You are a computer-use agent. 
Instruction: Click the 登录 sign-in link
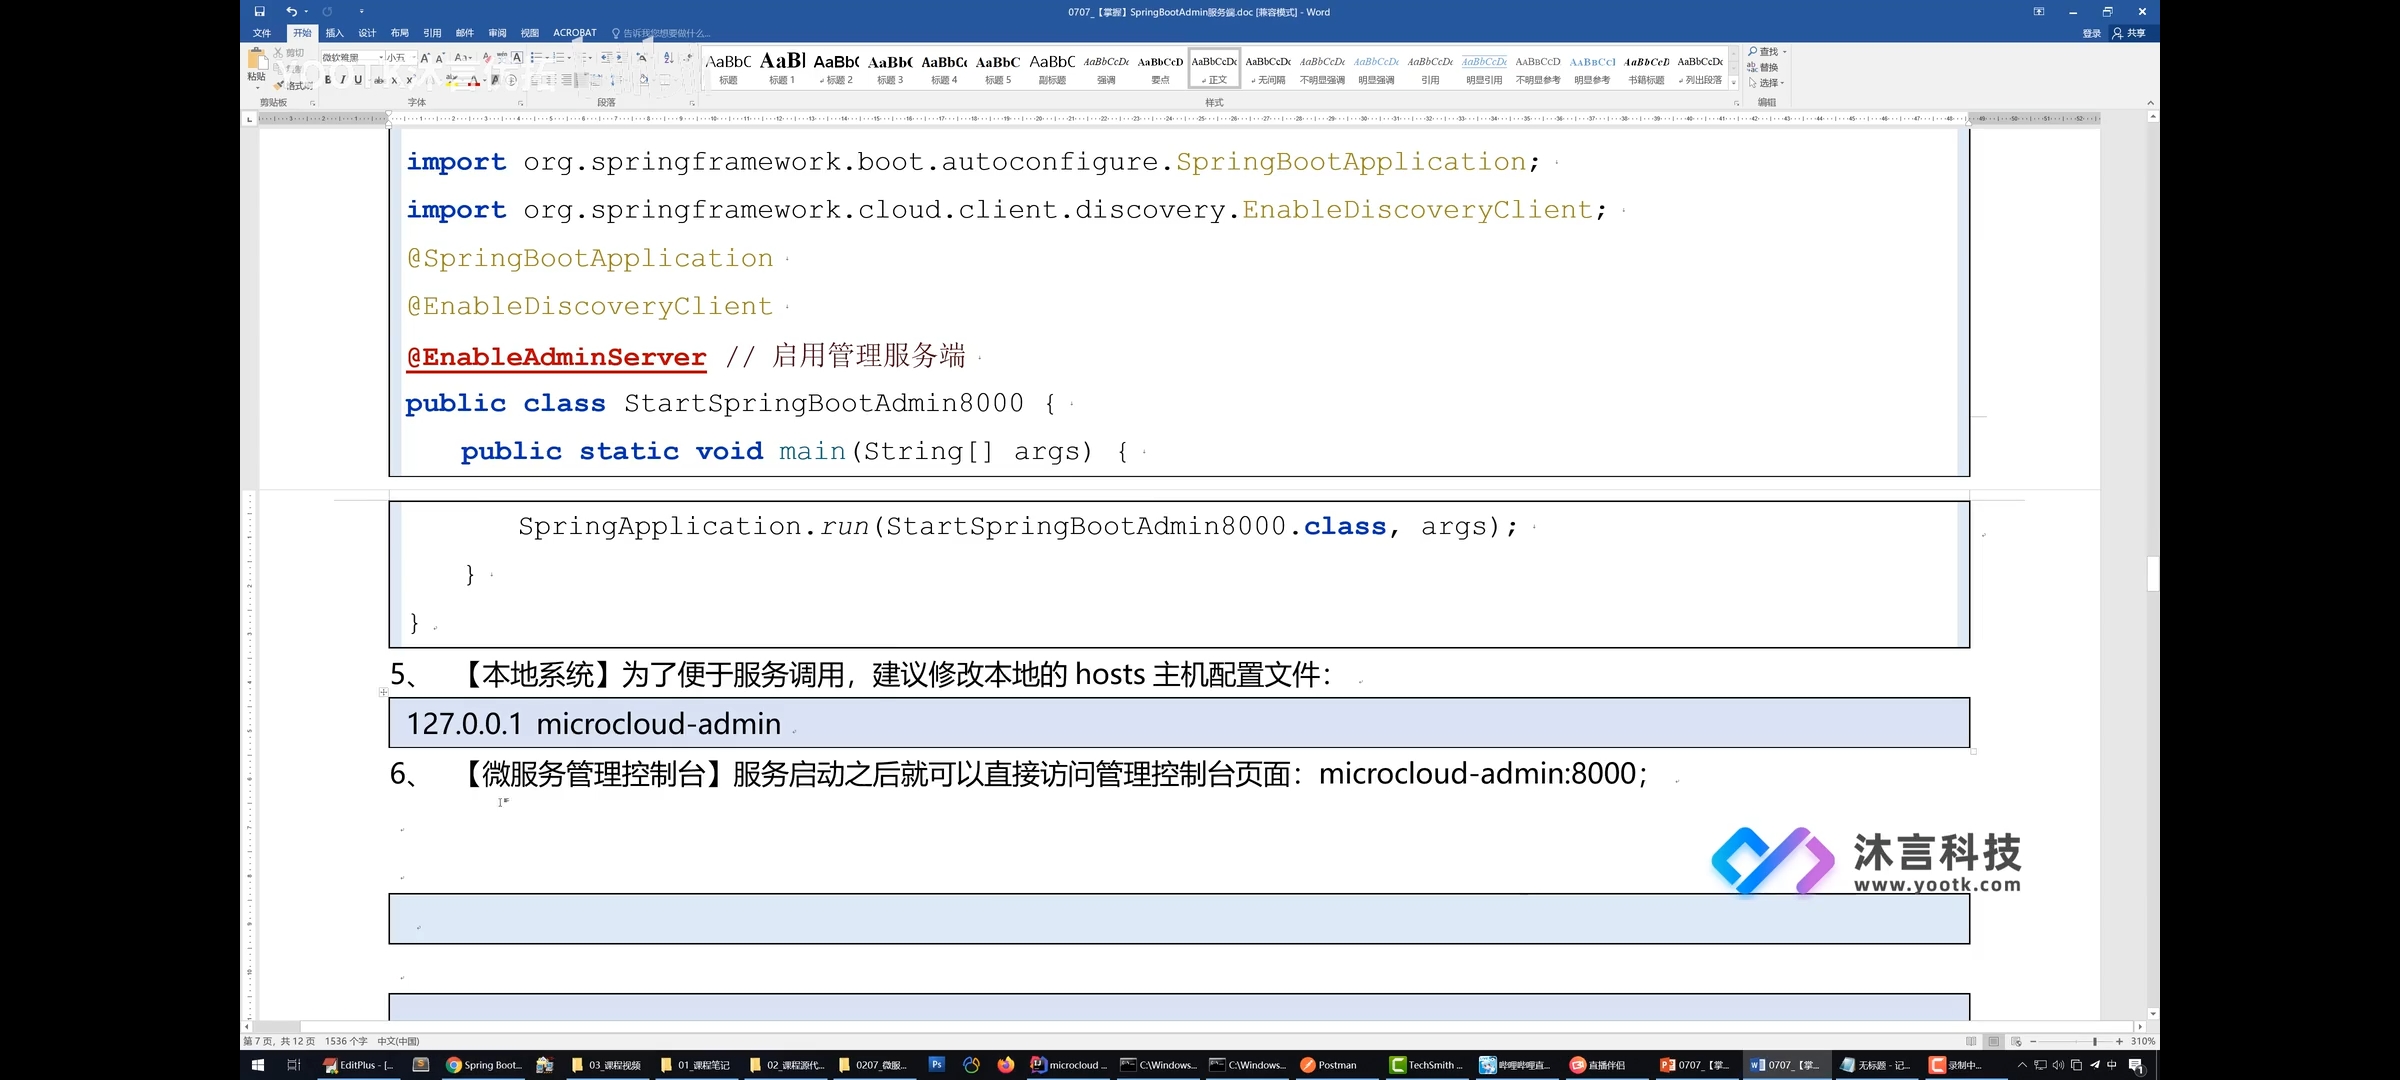[x=2091, y=33]
